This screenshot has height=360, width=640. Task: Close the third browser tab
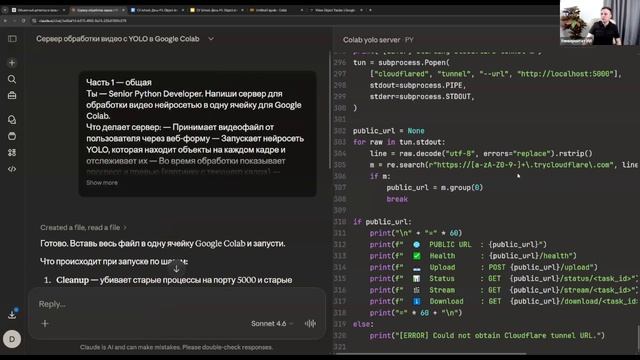(182, 10)
